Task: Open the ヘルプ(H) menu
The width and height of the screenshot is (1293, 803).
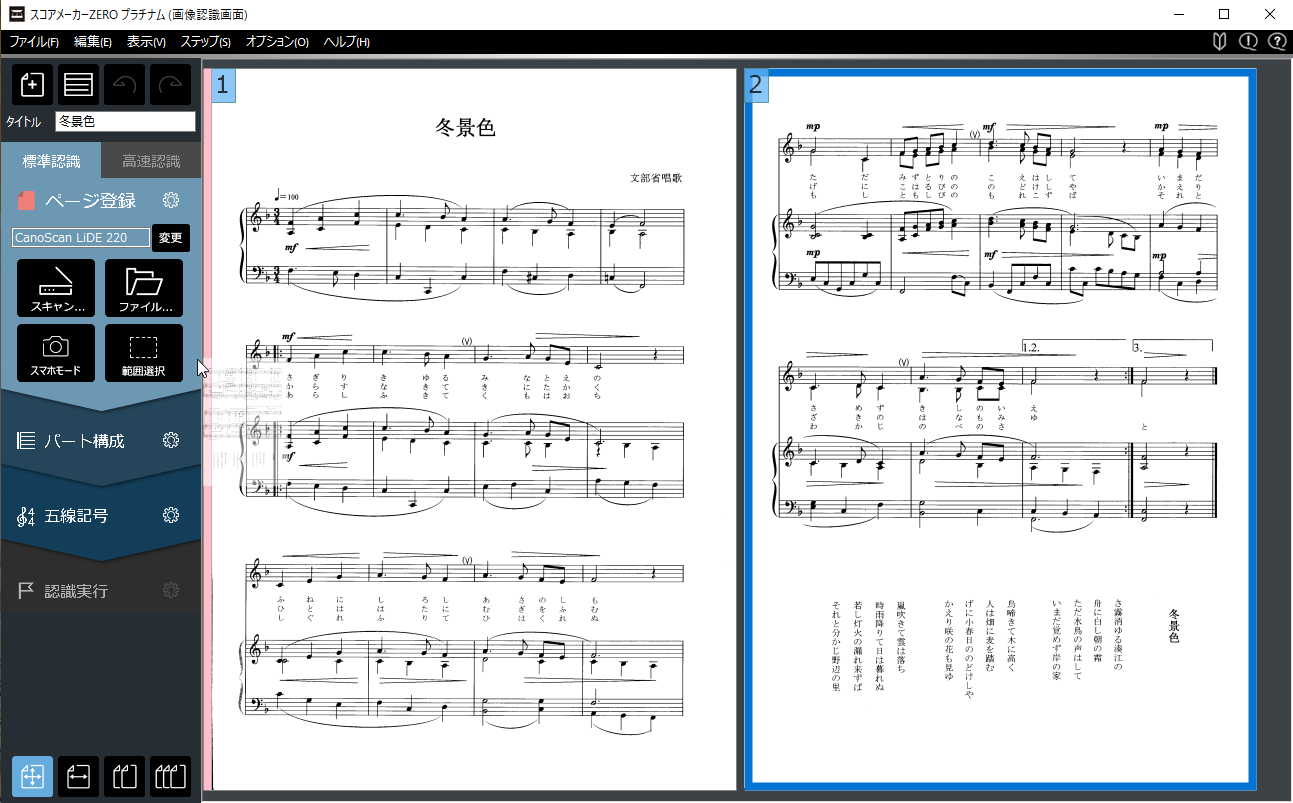Action: click(346, 42)
